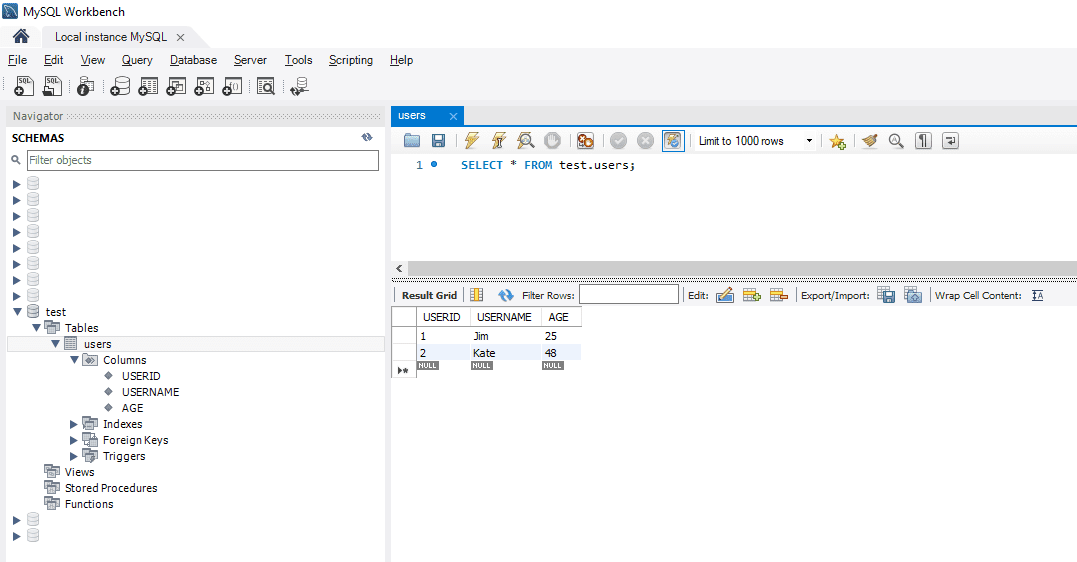Click the AGE column header in grid

pos(561,317)
